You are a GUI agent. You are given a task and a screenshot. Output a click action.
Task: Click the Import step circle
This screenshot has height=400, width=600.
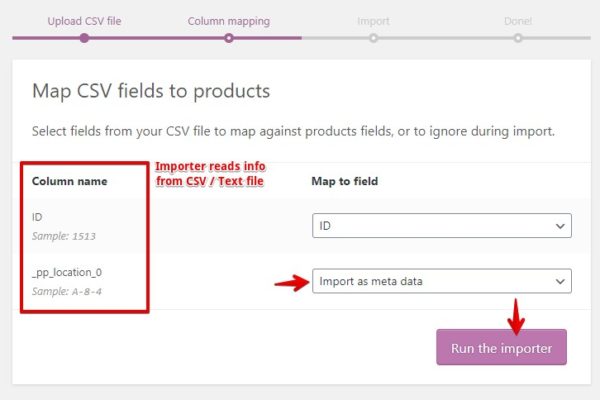coord(373,38)
